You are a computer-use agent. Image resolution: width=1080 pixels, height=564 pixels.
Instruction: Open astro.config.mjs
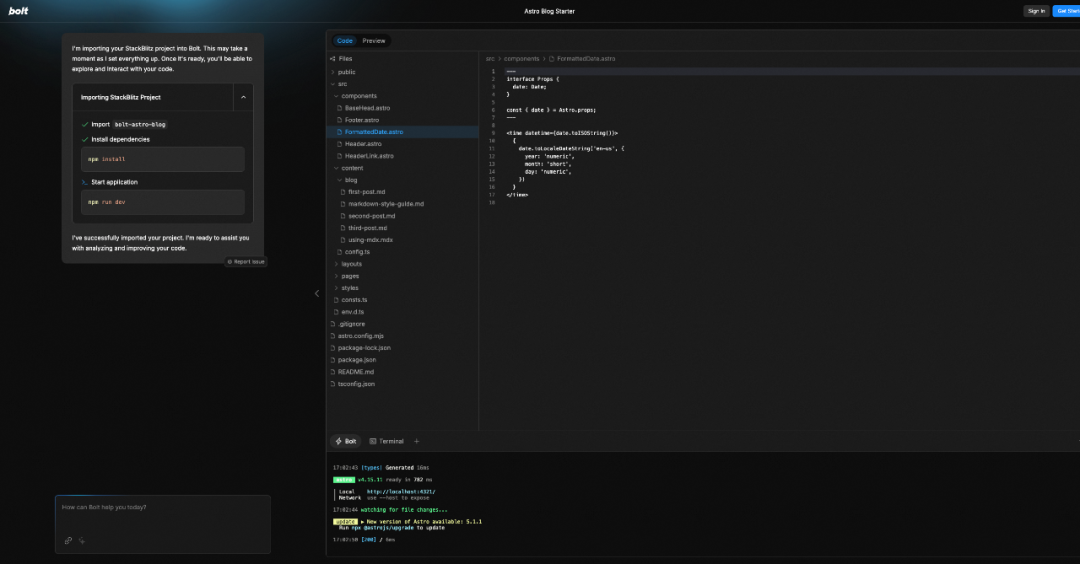[360, 336]
